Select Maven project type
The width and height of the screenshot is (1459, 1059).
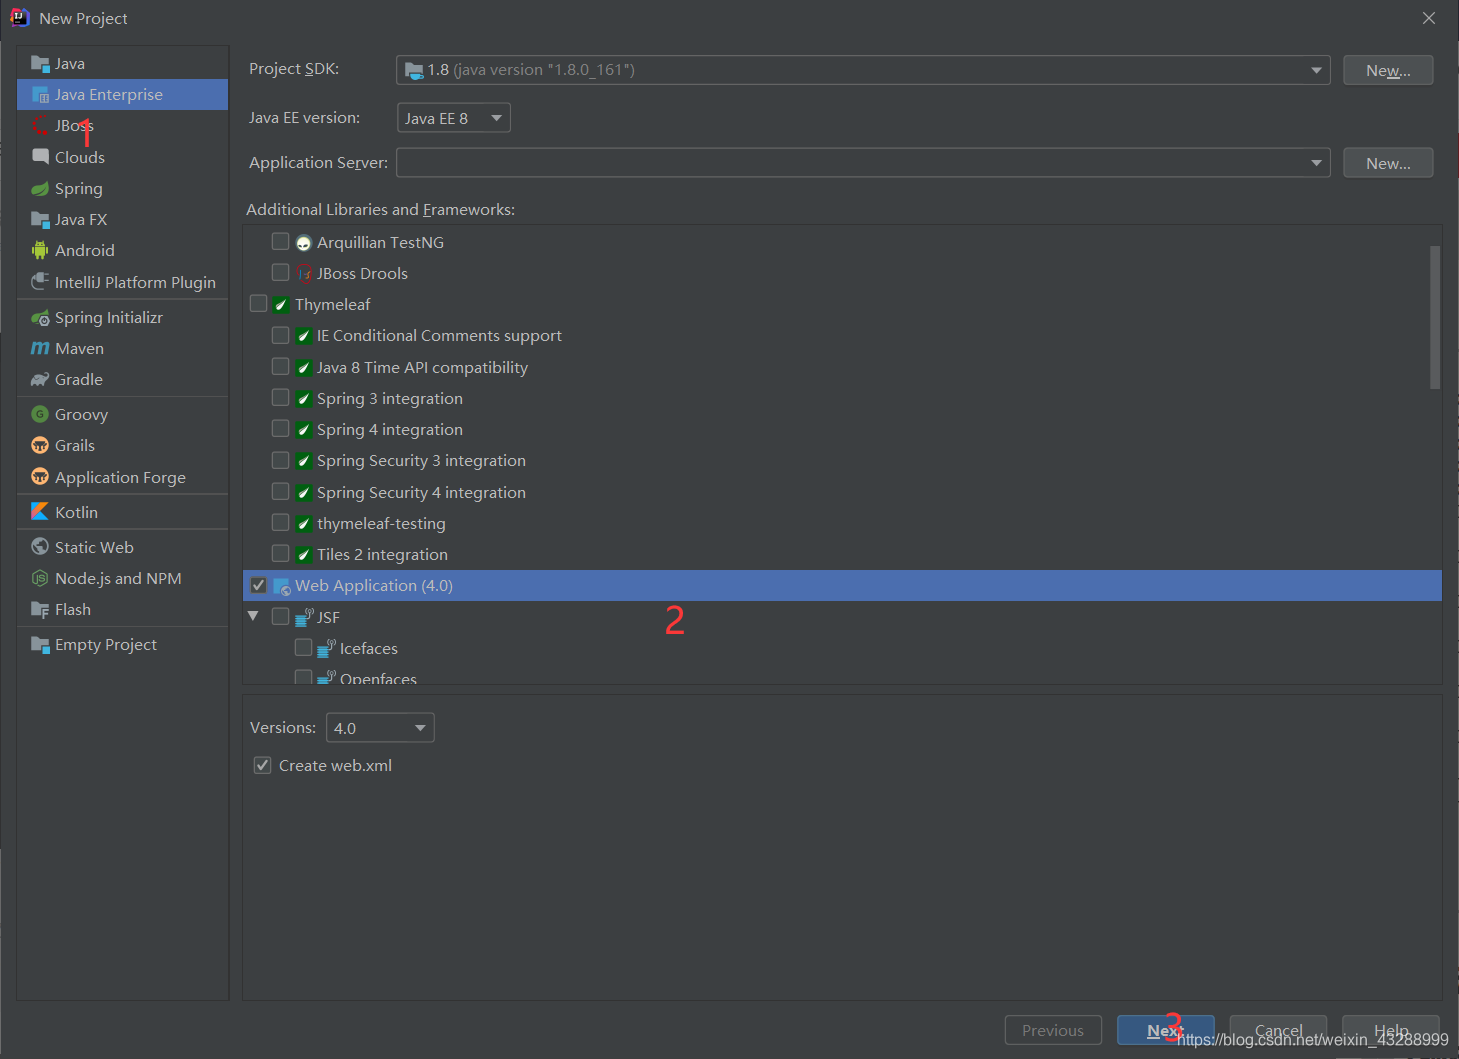tap(122, 349)
